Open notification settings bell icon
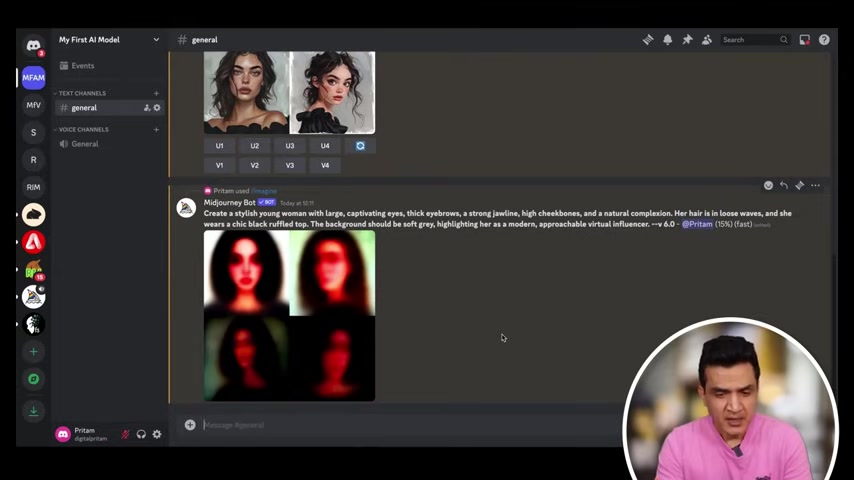Image resolution: width=854 pixels, height=480 pixels. (x=667, y=40)
